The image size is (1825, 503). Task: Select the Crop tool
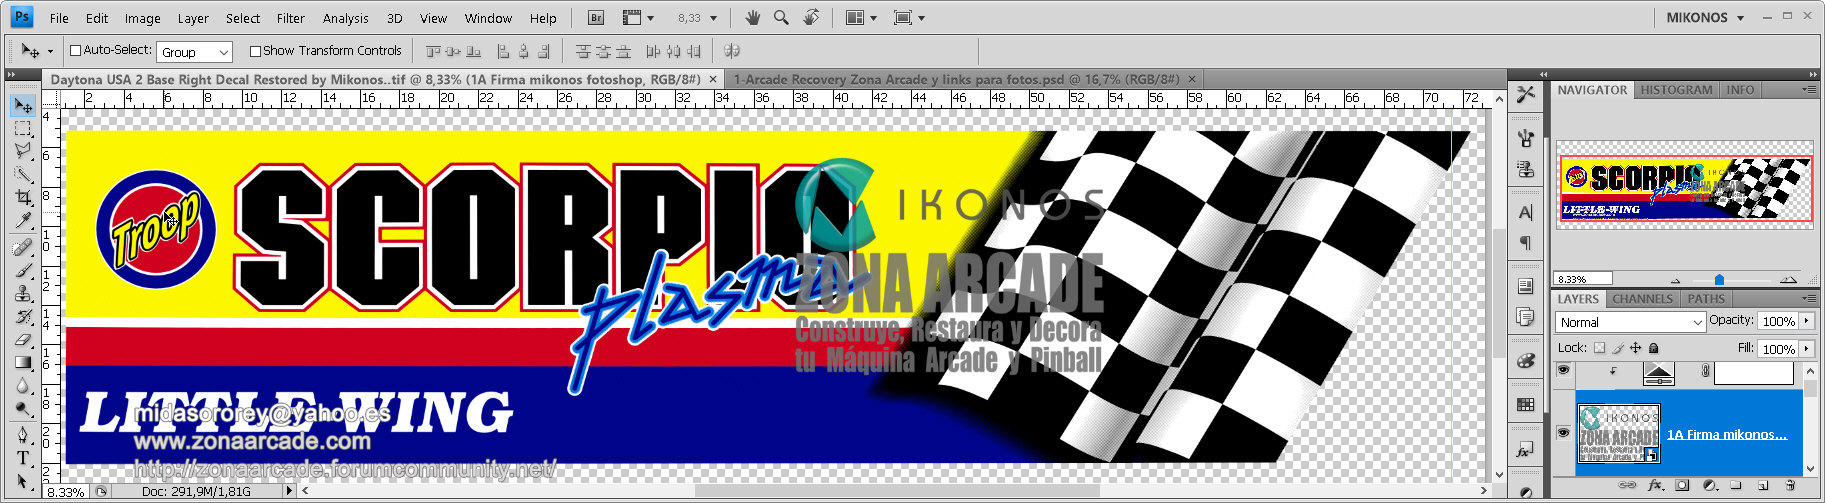click(23, 197)
